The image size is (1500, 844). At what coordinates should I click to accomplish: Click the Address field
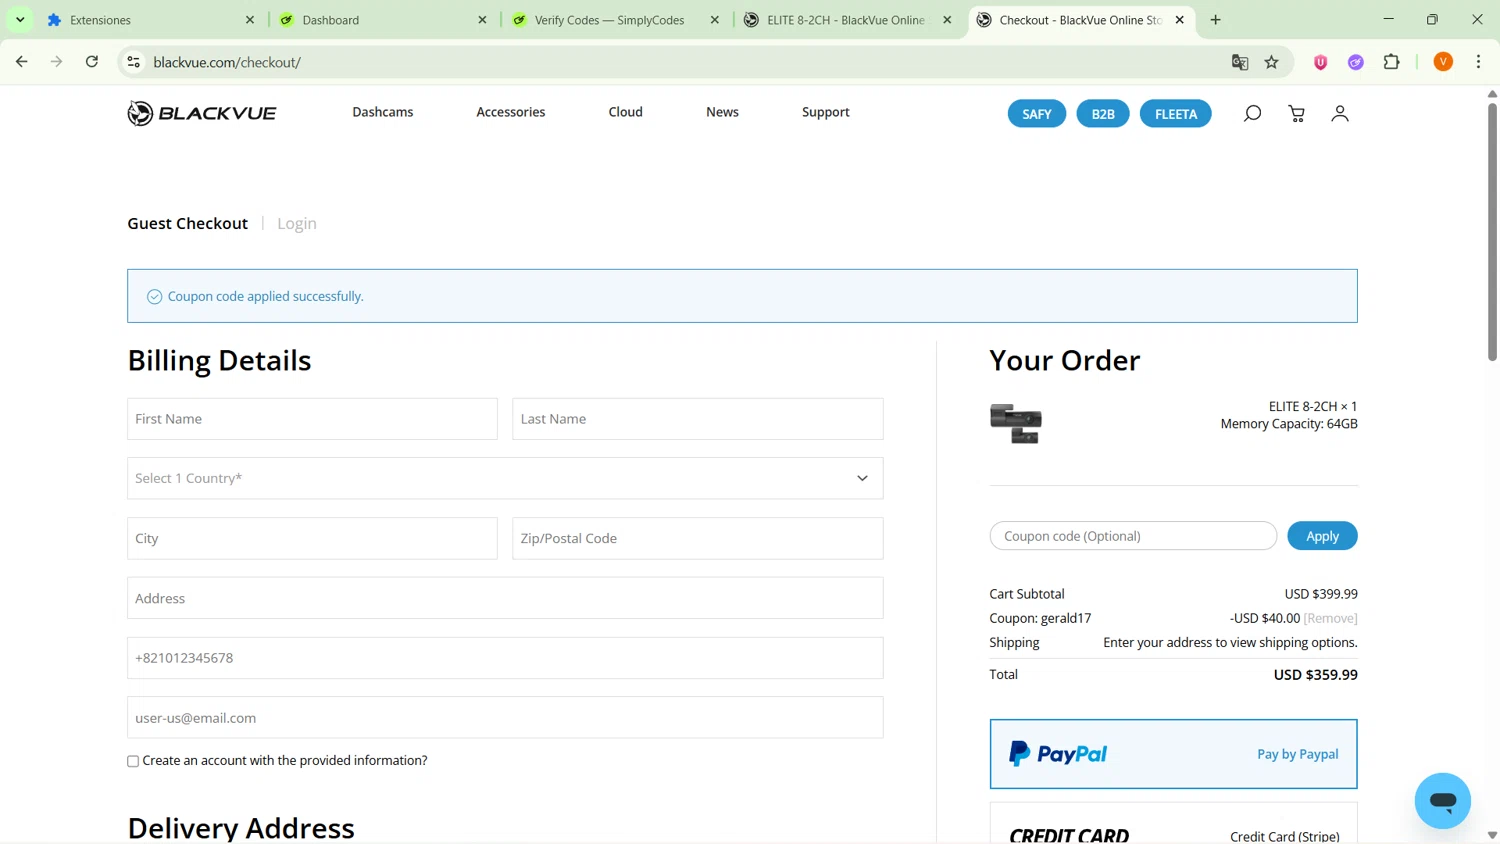pos(505,598)
